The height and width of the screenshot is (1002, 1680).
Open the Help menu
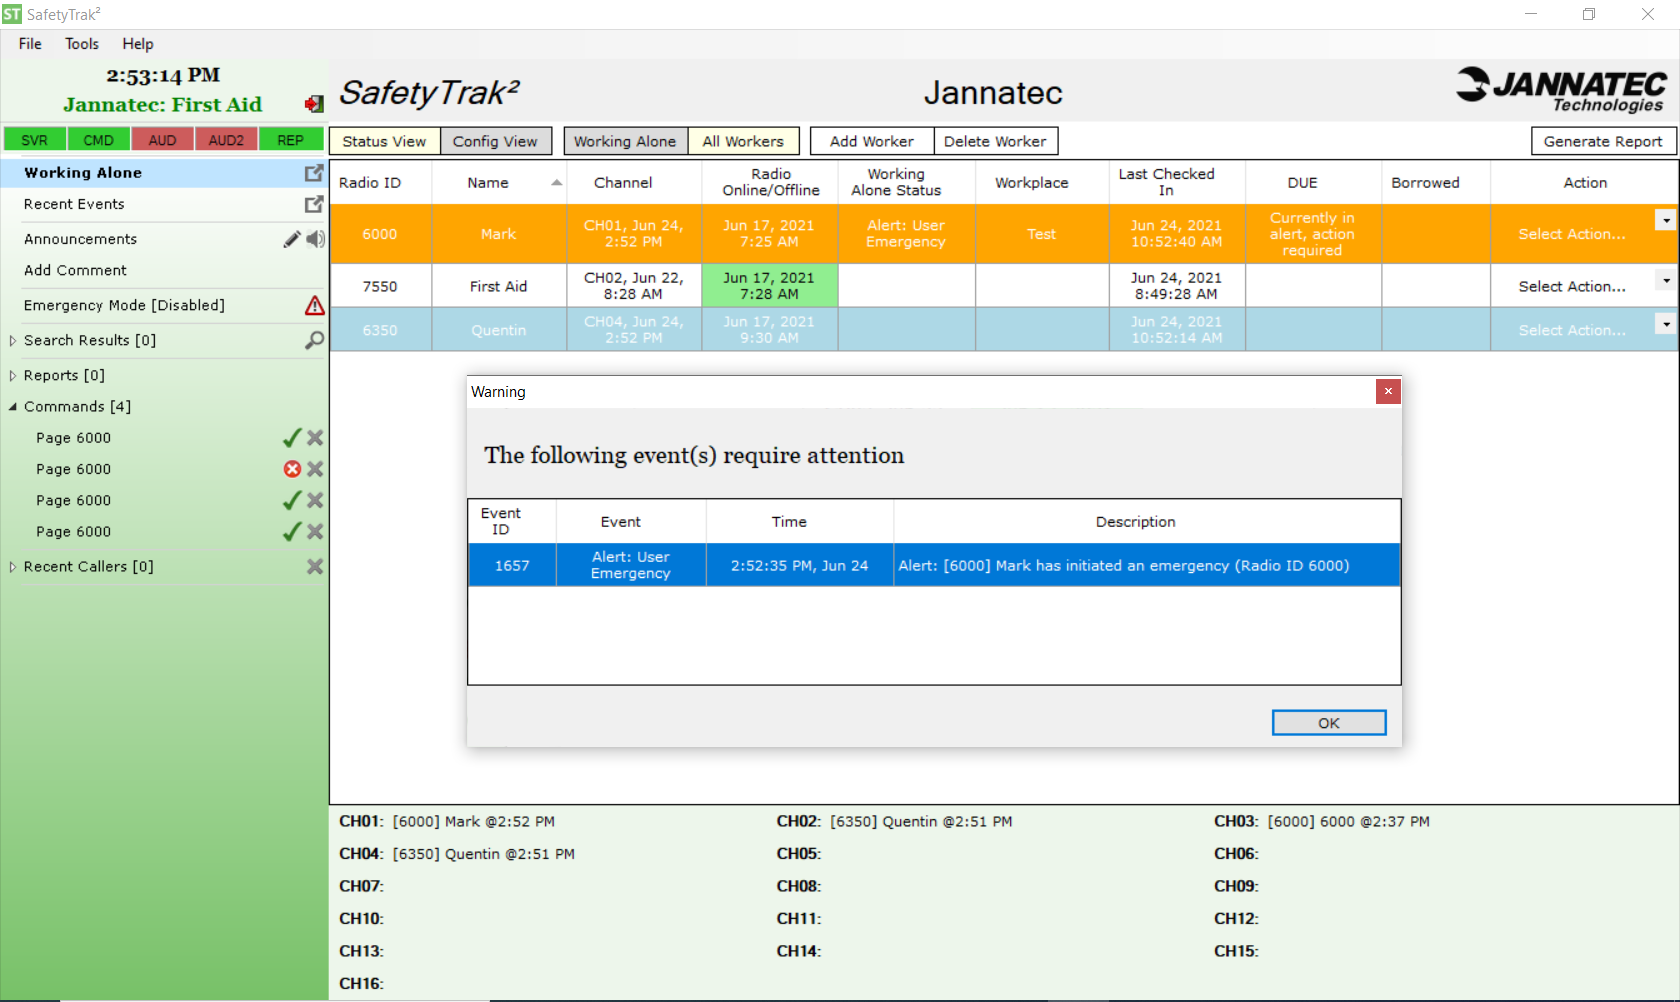pos(138,44)
